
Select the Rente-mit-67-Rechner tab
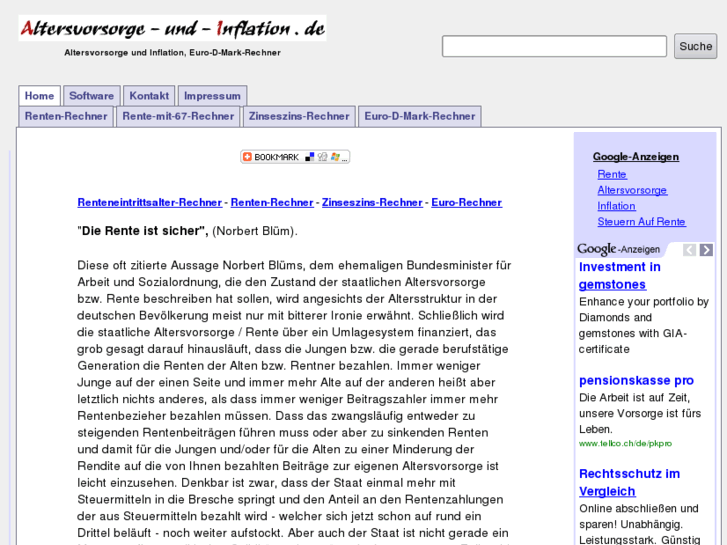178,116
